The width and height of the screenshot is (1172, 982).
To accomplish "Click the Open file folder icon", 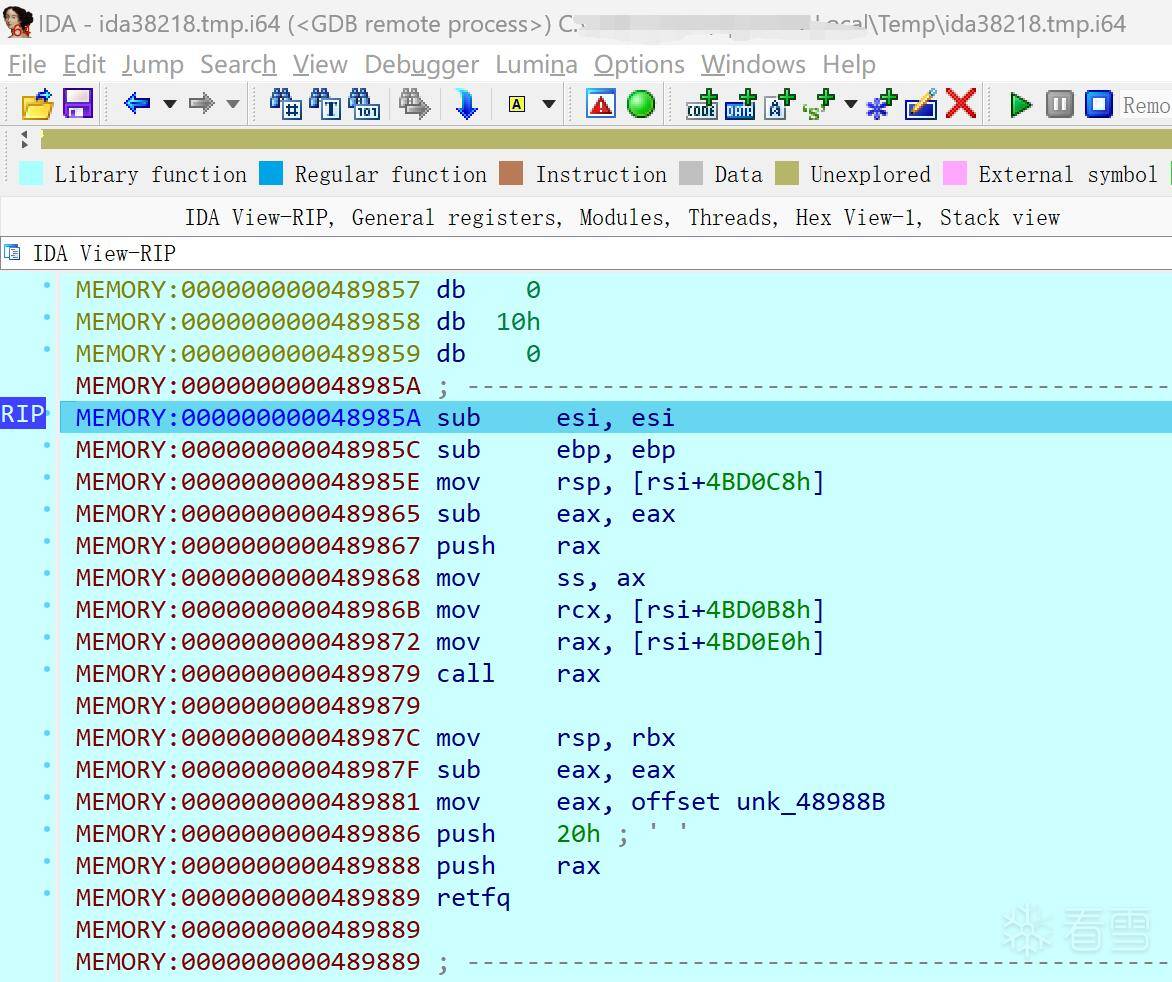I will (x=37, y=104).
